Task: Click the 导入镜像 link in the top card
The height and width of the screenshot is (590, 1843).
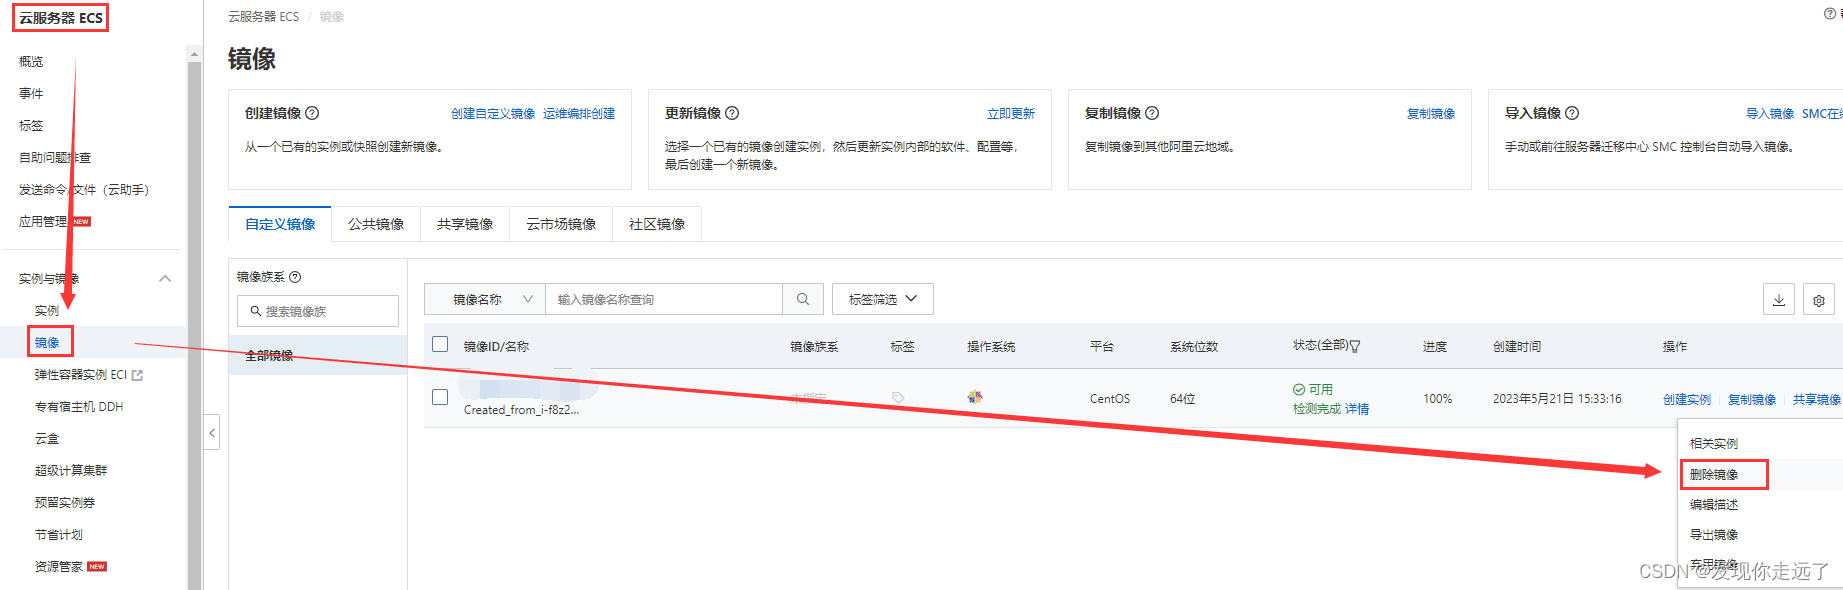Action: (1770, 114)
